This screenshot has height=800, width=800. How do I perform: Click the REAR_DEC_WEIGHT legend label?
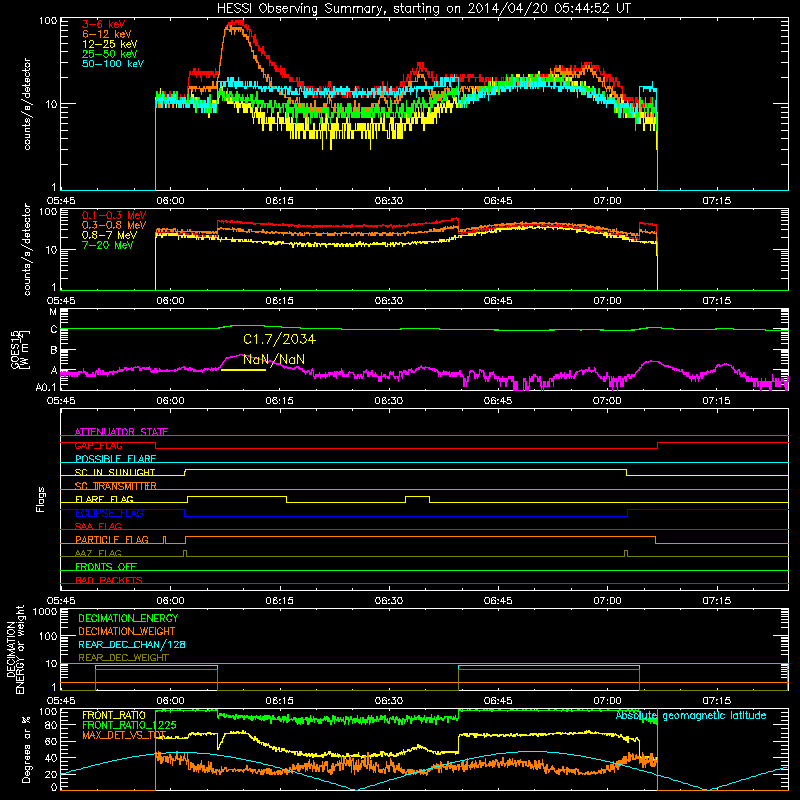tap(123, 658)
